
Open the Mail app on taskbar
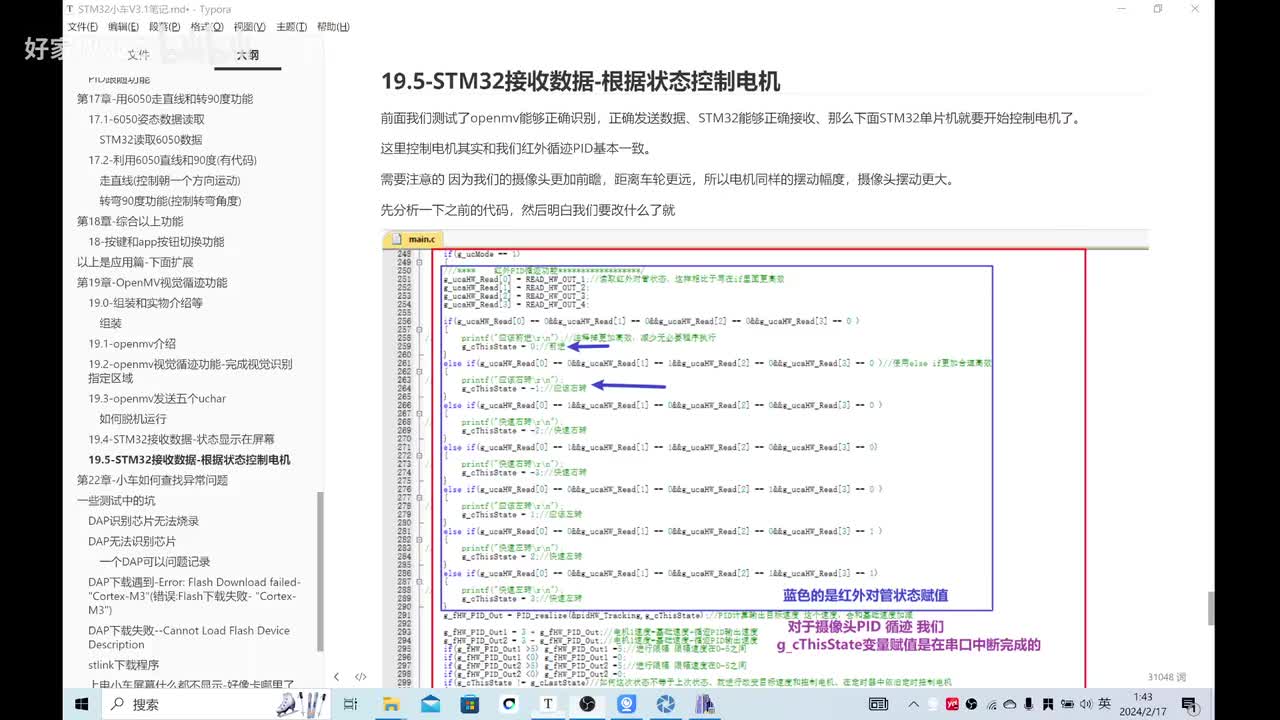431,704
